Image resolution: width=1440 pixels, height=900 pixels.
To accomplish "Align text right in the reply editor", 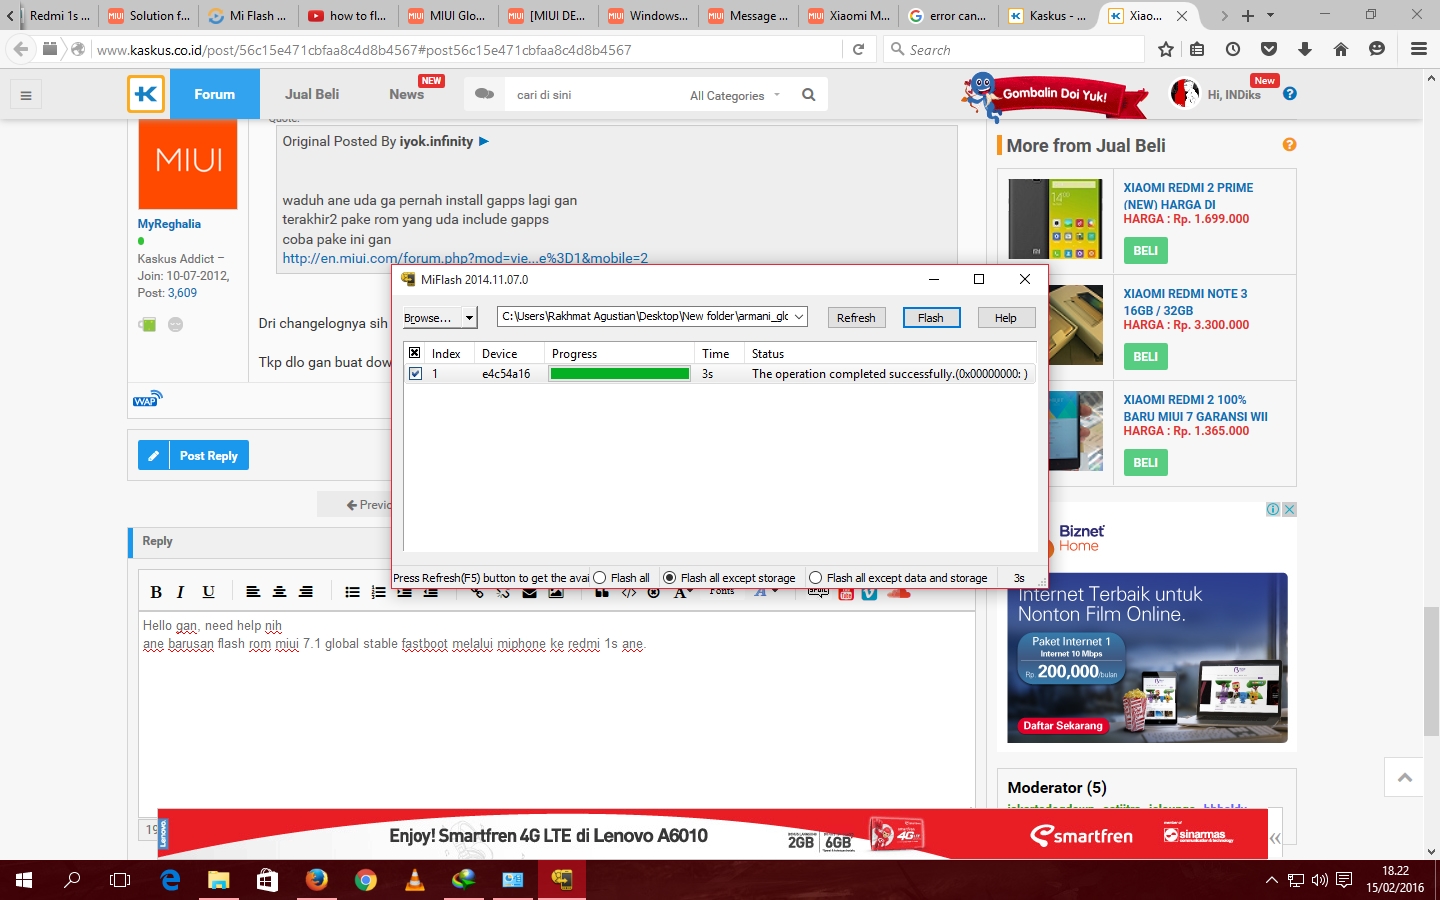I will pyautogui.click(x=306, y=592).
